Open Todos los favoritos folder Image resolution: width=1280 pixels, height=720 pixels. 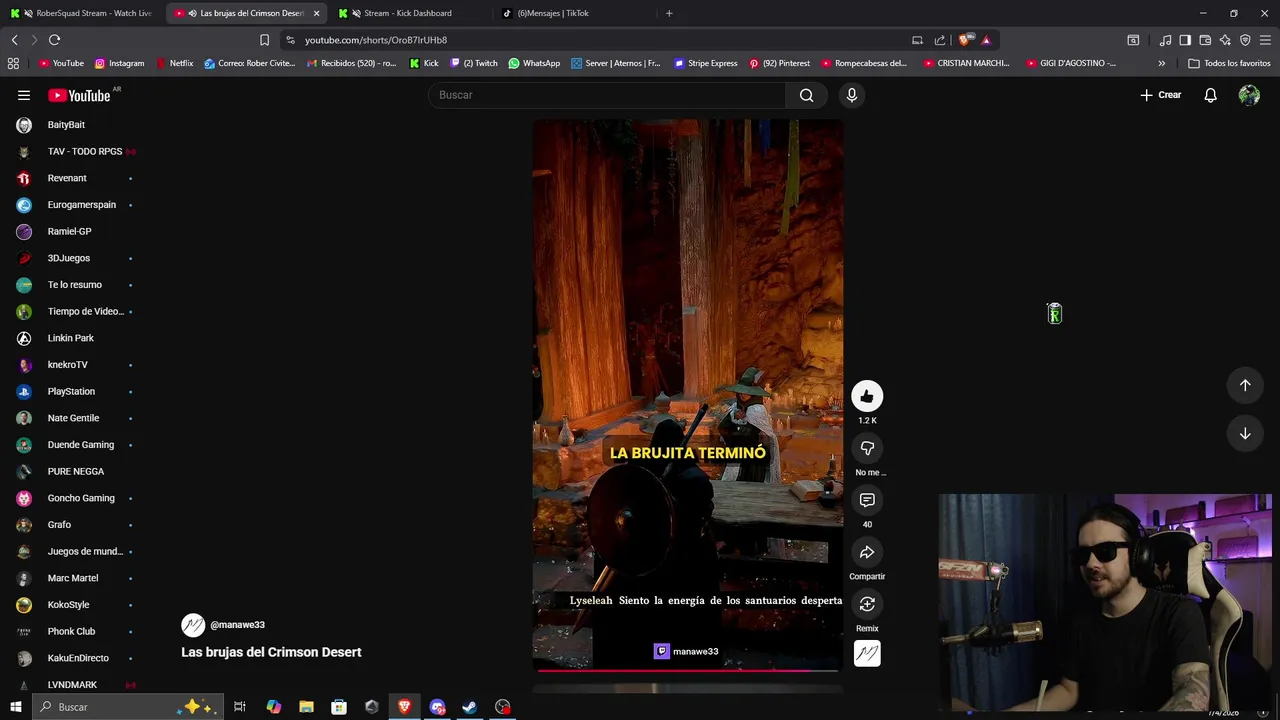(1229, 63)
